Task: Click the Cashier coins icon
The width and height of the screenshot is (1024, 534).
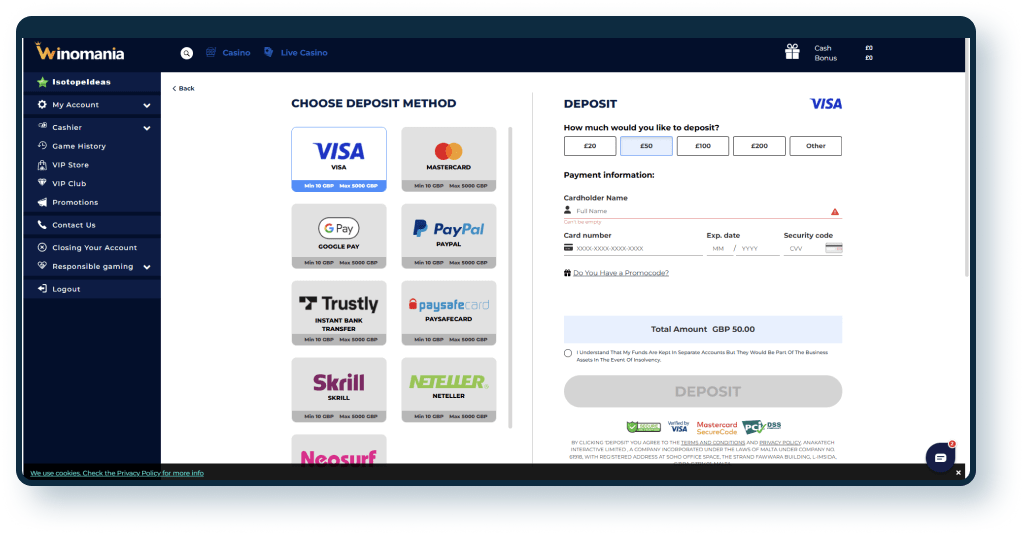Action: point(42,127)
